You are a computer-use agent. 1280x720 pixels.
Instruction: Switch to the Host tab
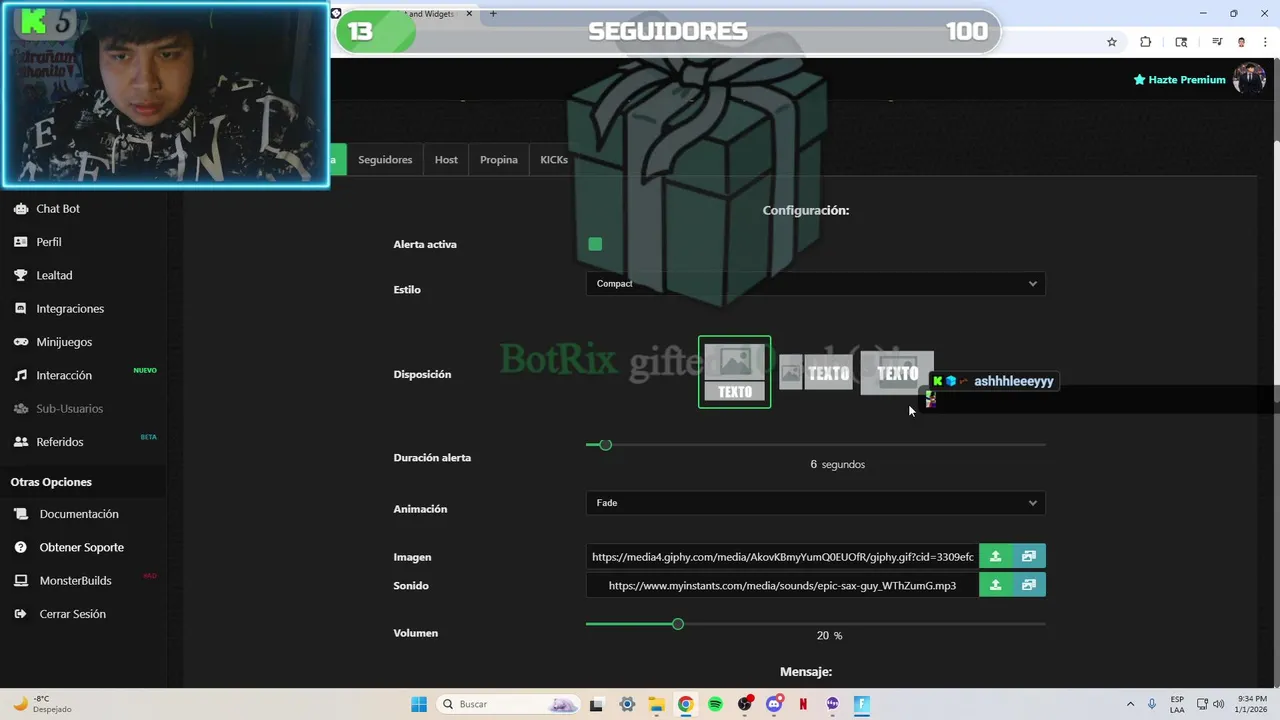point(446,160)
